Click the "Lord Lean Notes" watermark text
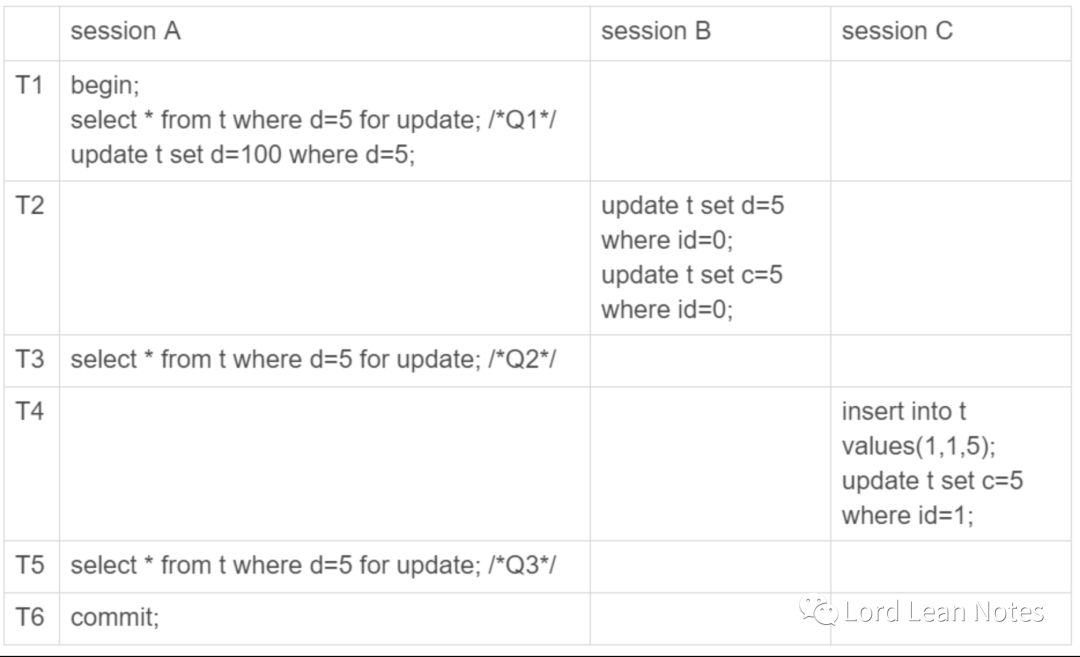 [x=943, y=612]
